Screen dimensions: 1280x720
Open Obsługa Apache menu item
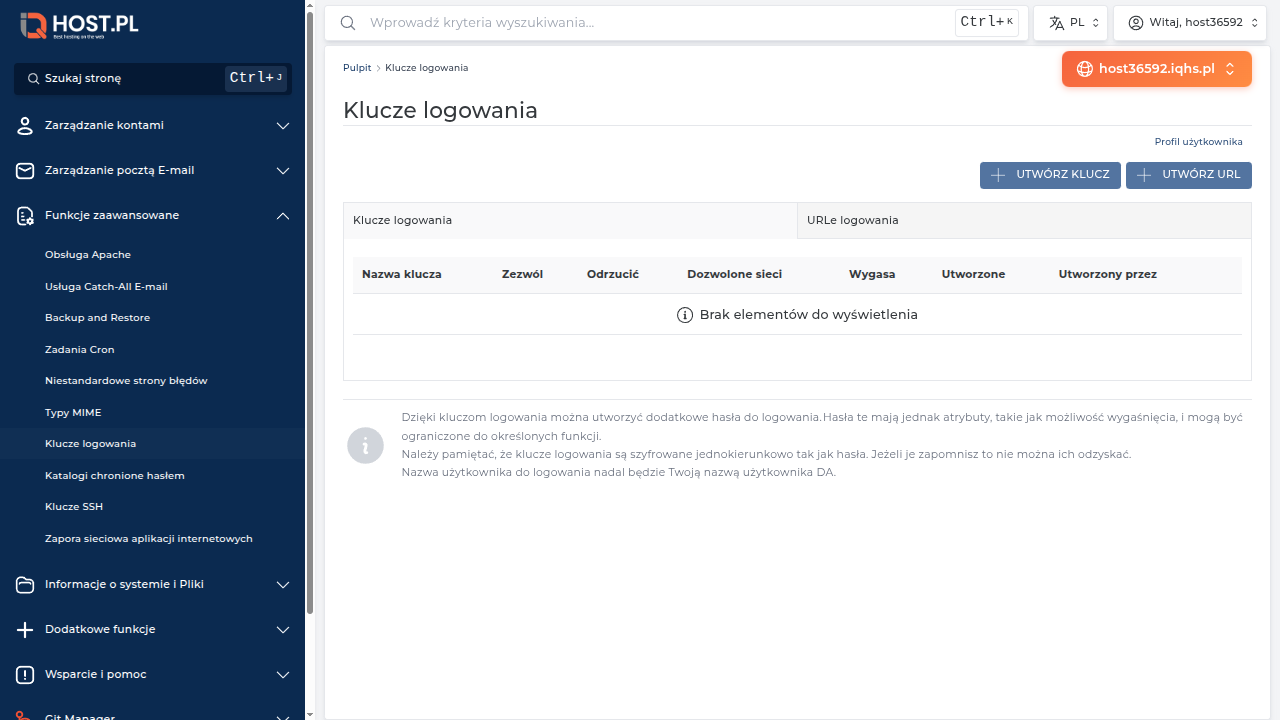pos(88,255)
